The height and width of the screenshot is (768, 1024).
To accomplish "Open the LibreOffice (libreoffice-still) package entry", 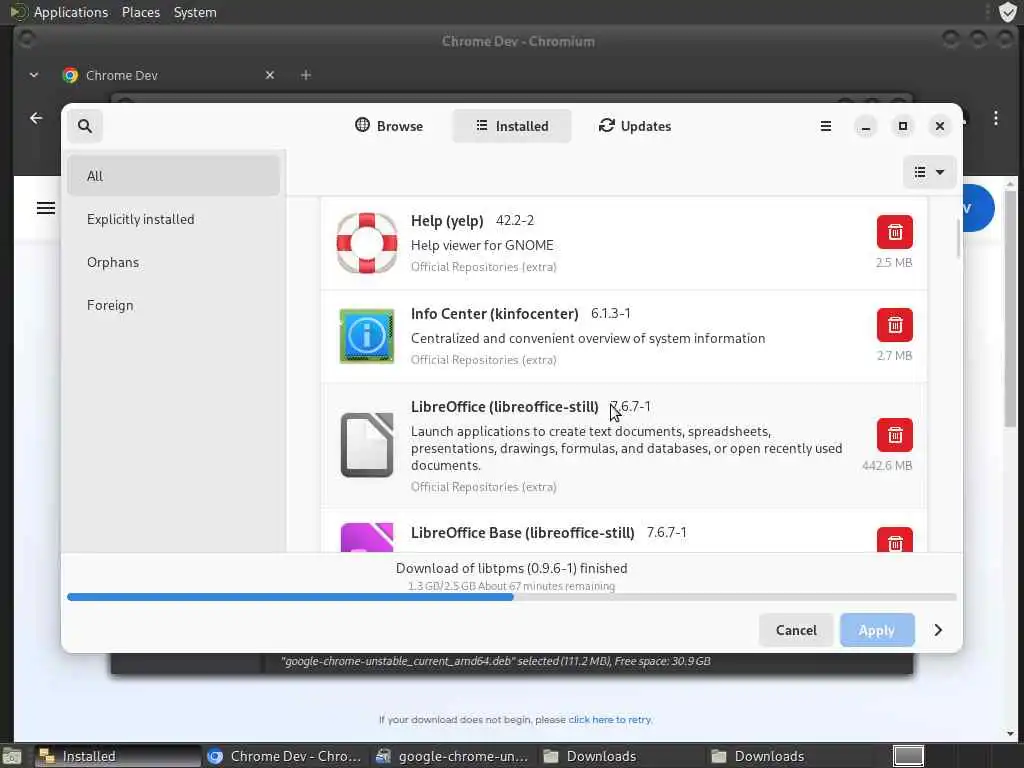I will [x=624, y=445].
